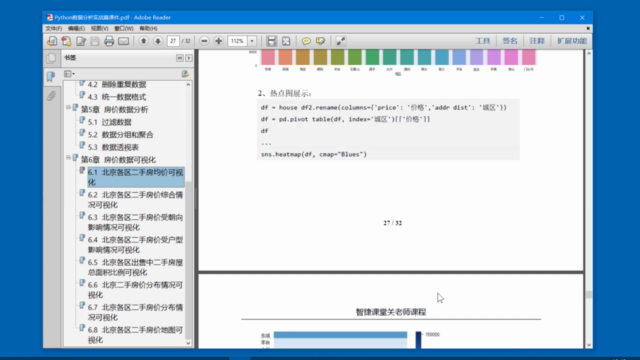This screenshot has width=640, height=360.
Task: Collapse the 第6章 bookmark node
Action: click(68, 158)
